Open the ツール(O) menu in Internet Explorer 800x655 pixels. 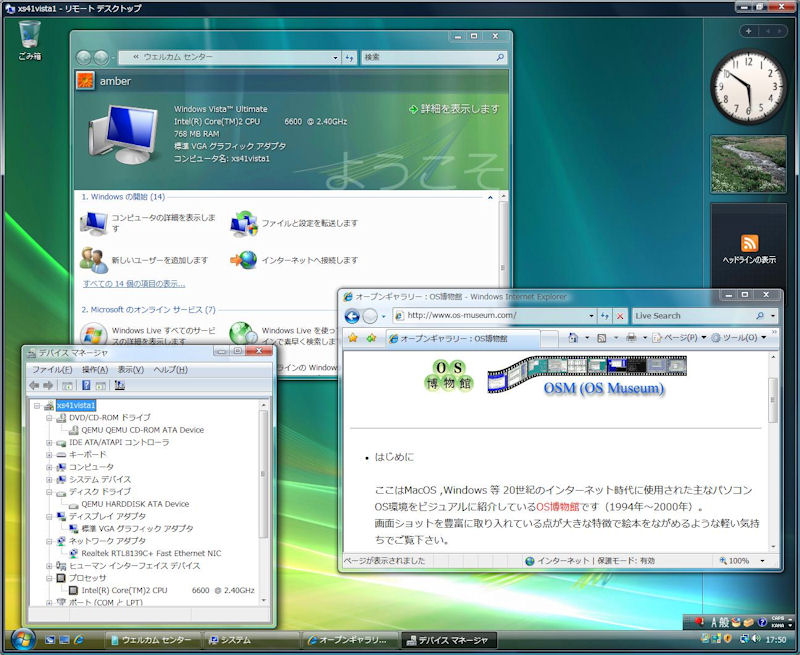pos(739,338)
